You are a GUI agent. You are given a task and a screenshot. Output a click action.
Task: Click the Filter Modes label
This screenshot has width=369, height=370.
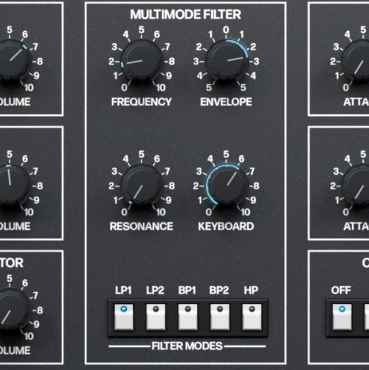click(187, 346)
